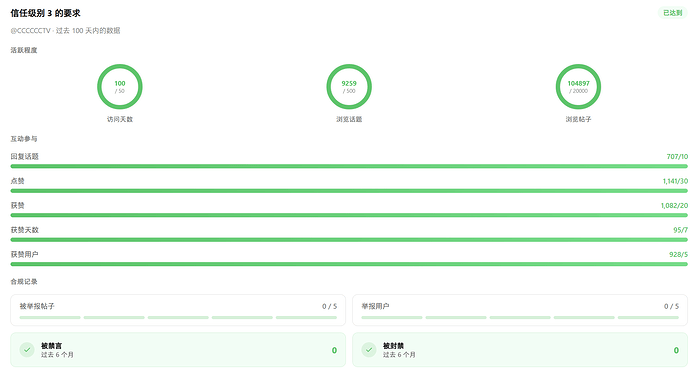The image size is (690, 371).
Task: Click the 95/7 value
Action: tap(680, 230)
